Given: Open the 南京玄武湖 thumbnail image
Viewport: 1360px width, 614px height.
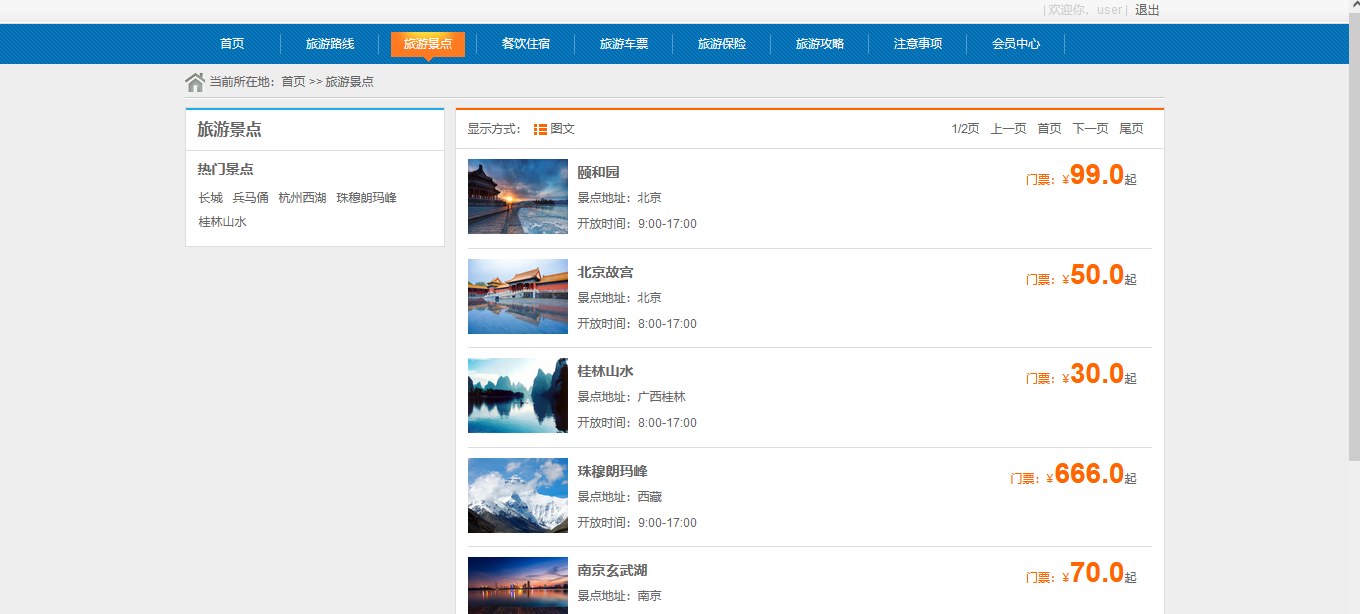Looking at the screenshot, I should tap(518, 585).
